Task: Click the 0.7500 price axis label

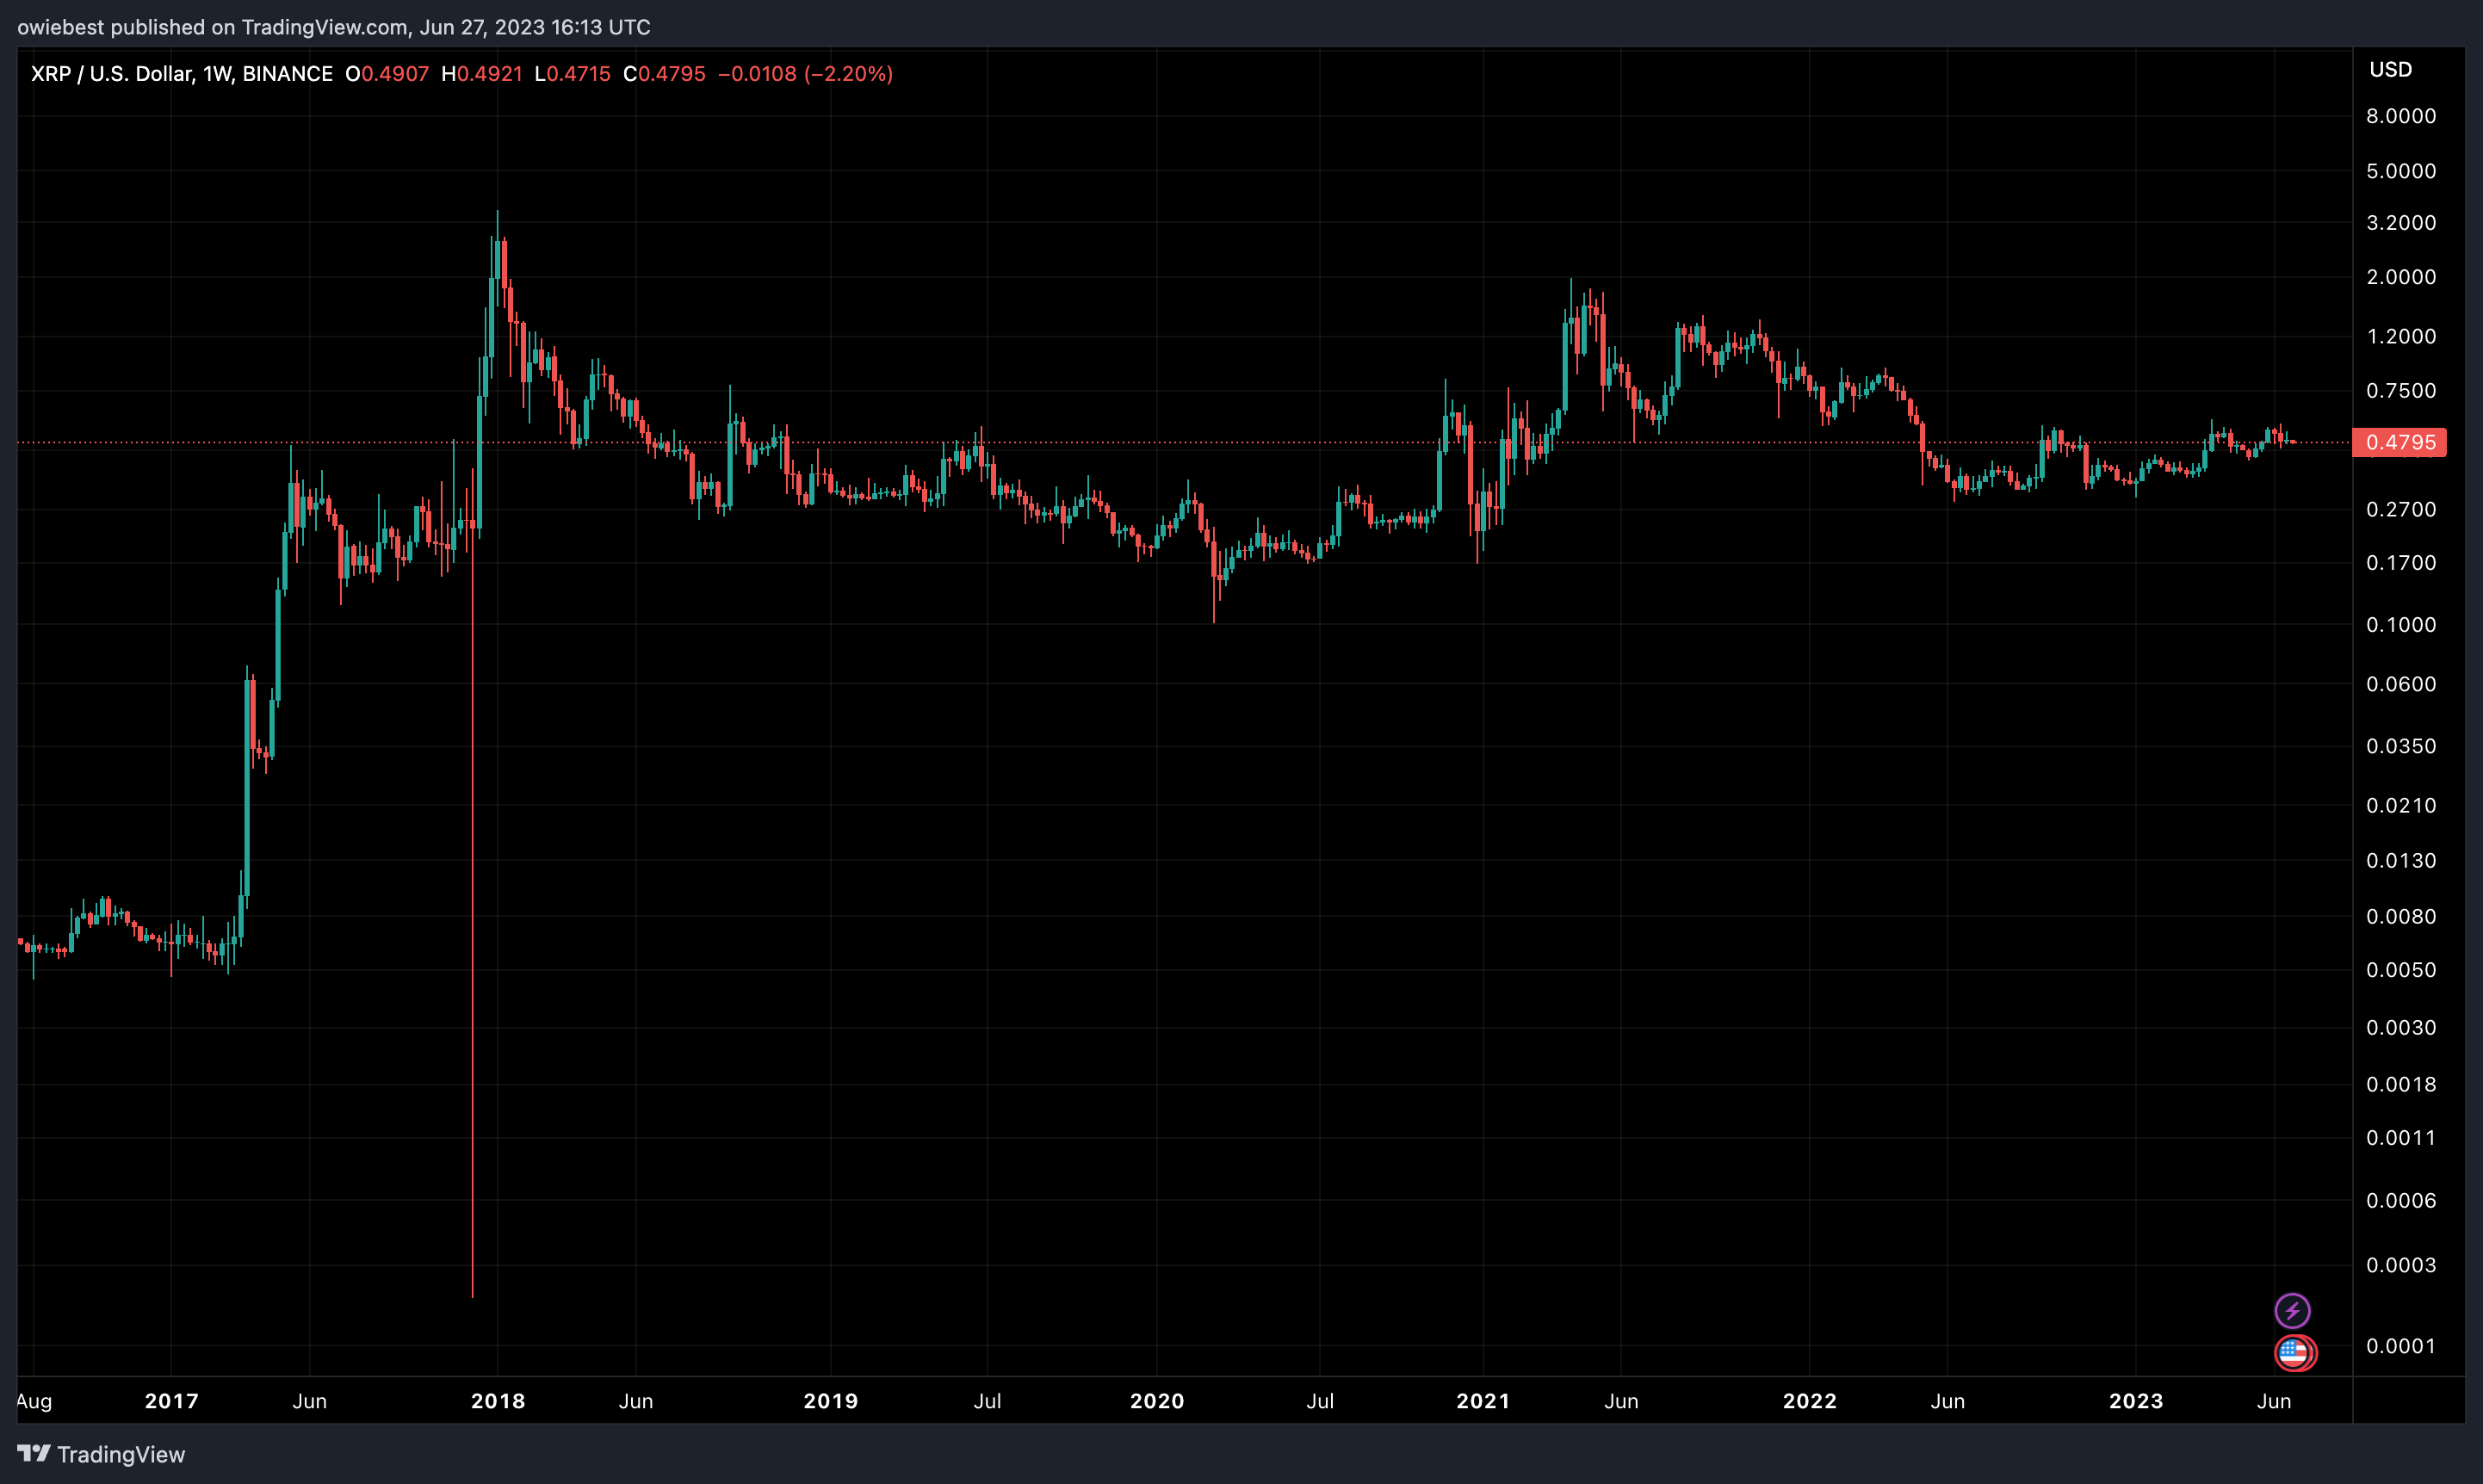Action: click(x=2400, y=391)
